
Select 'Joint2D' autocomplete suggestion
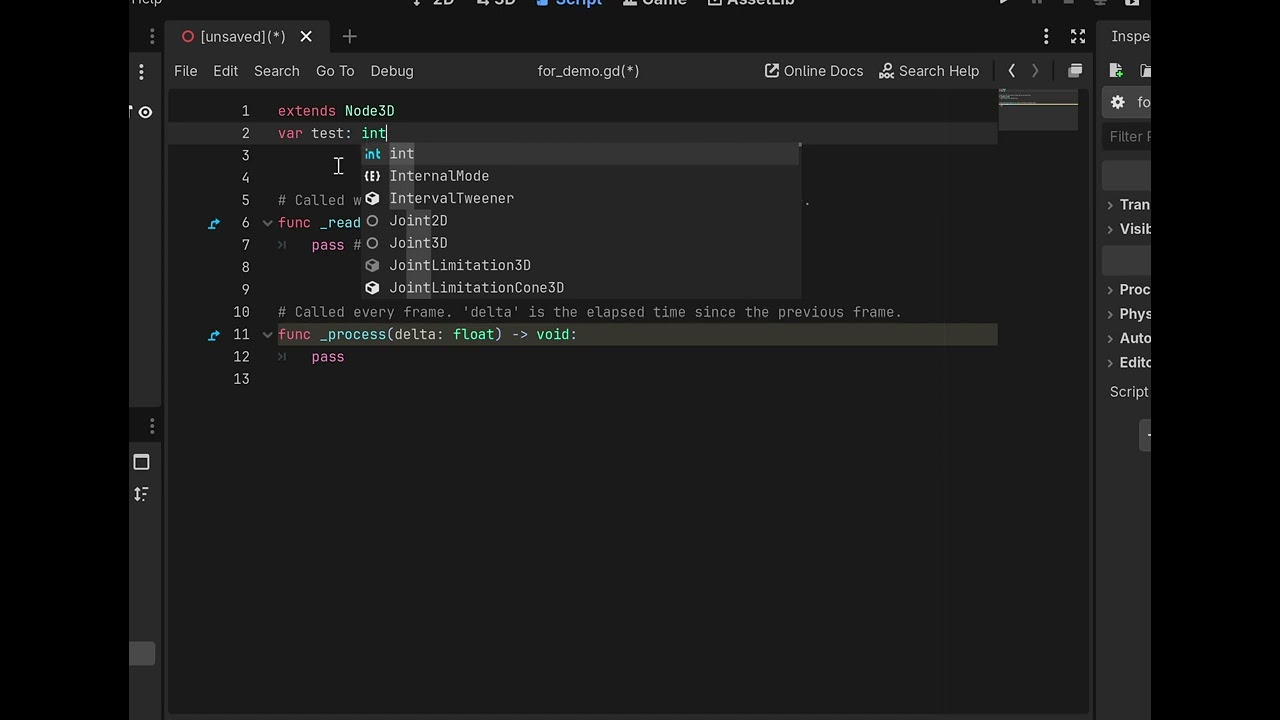pyautogui.click(x=580, y=221)
